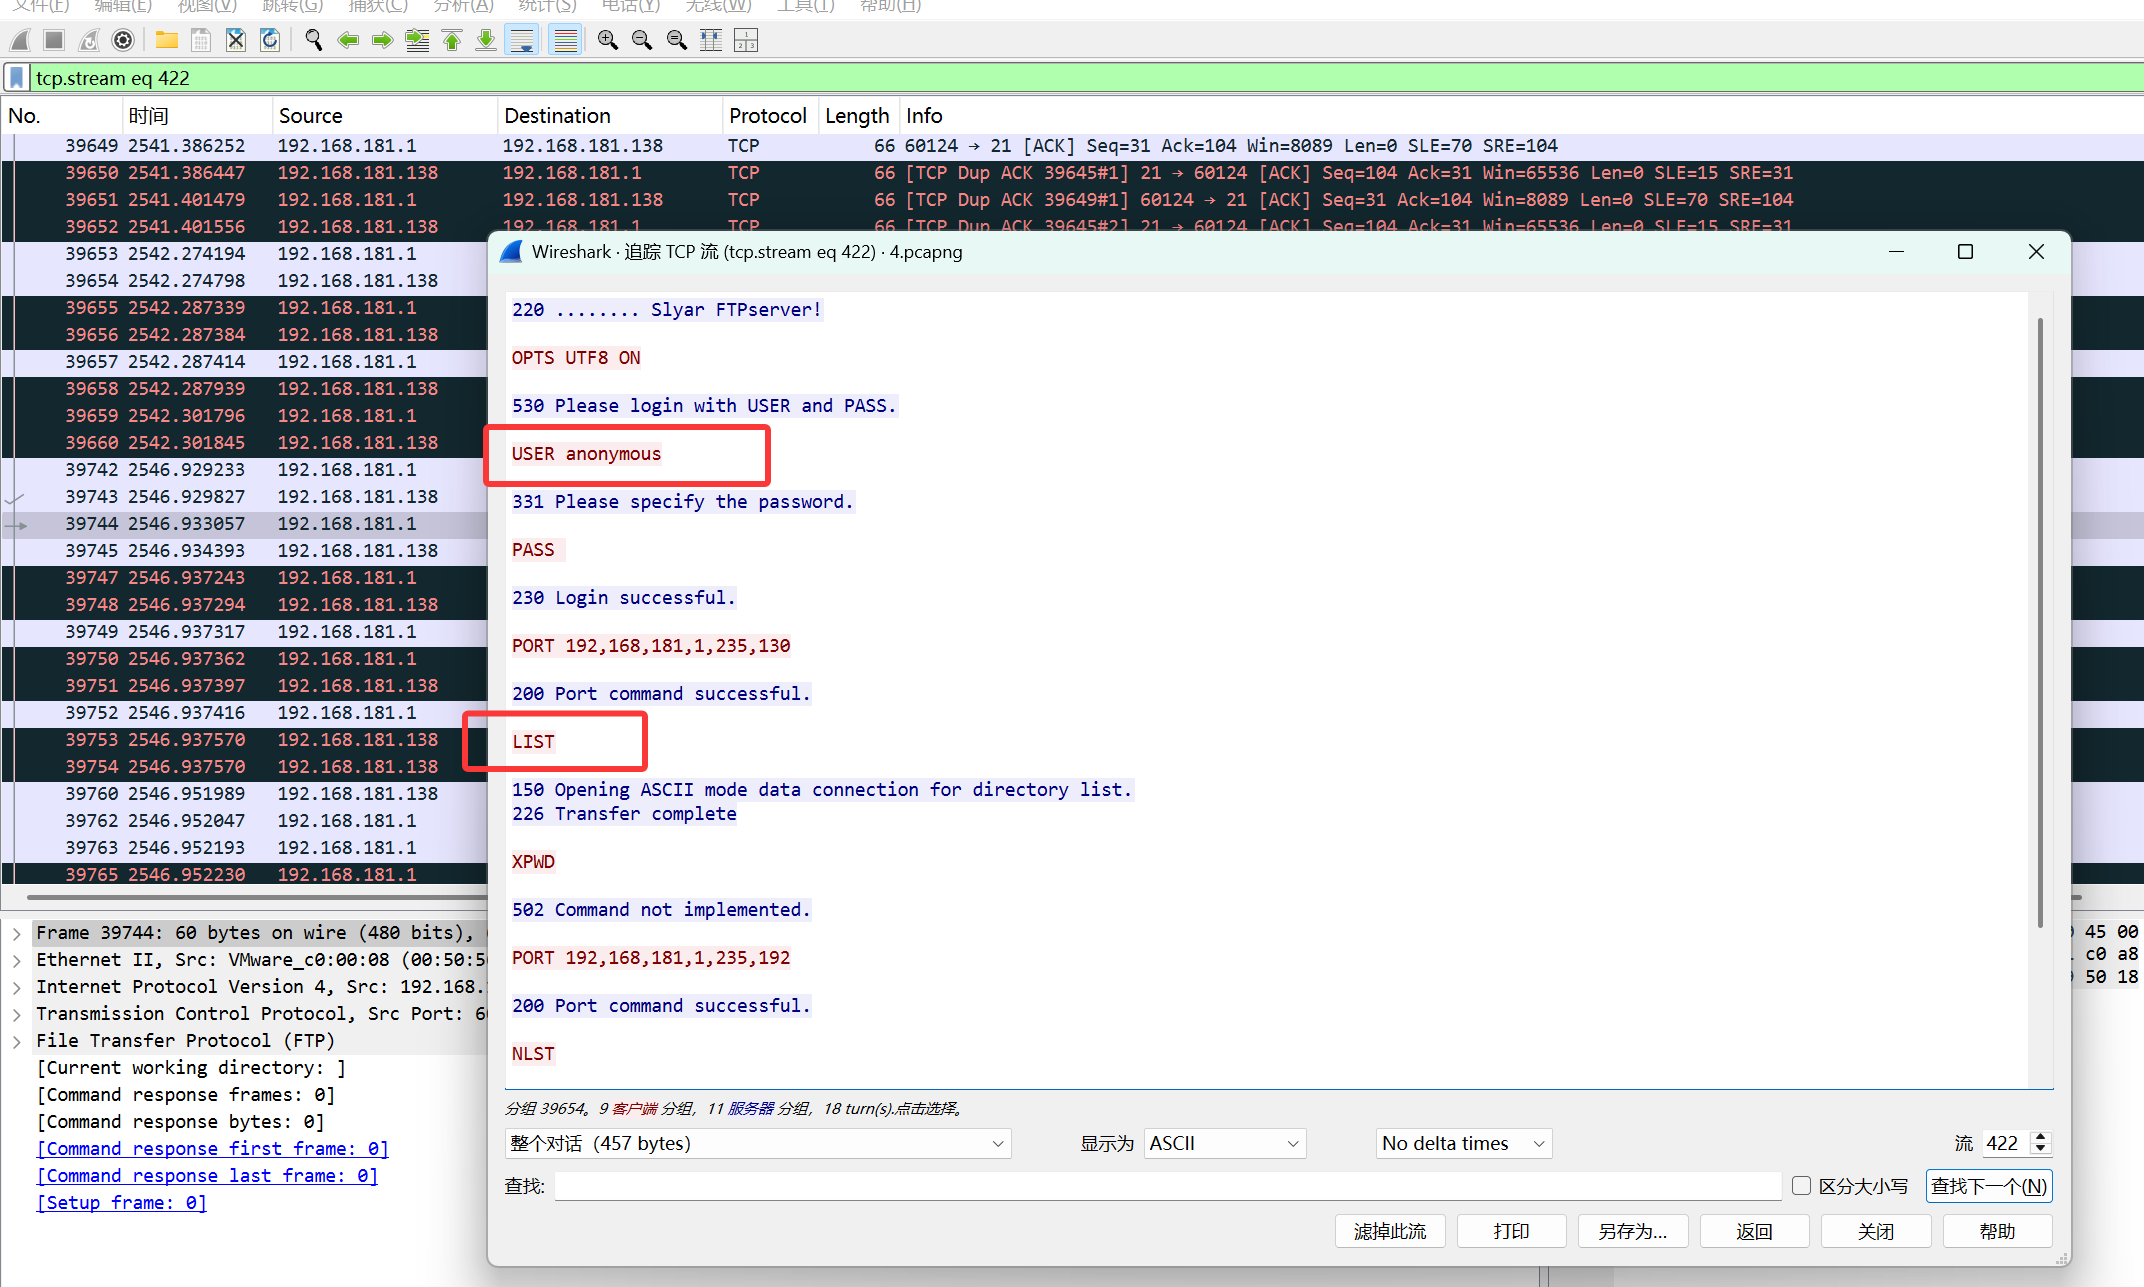The width and height of the screenshot is (2144, 1287).
Task: Click the 查找 search input field
Action: (x=1167, y=1186)
